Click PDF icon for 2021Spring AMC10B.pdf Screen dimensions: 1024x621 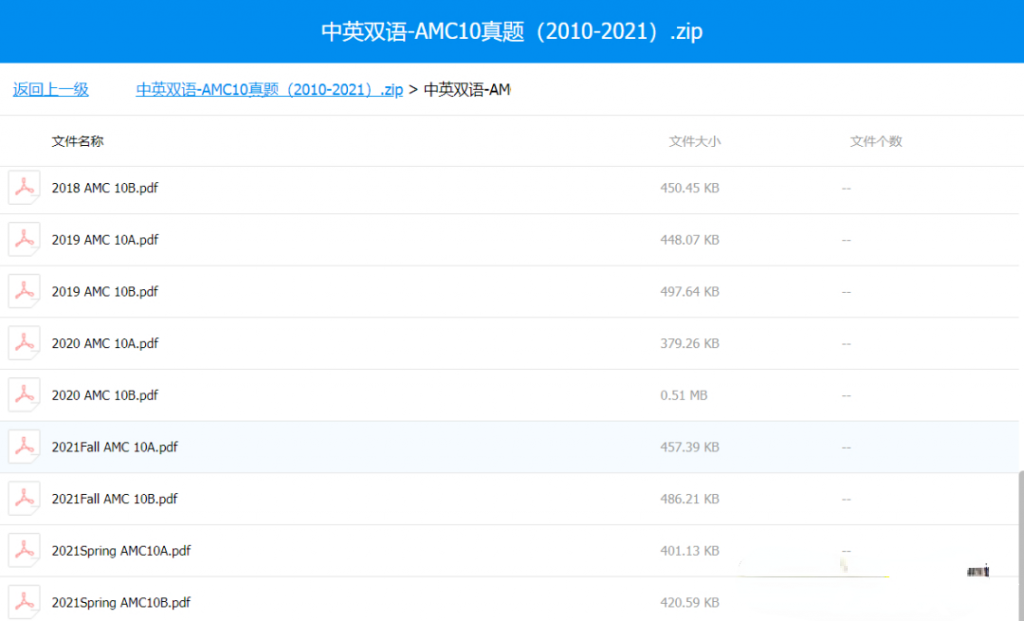tap(24, 602)
